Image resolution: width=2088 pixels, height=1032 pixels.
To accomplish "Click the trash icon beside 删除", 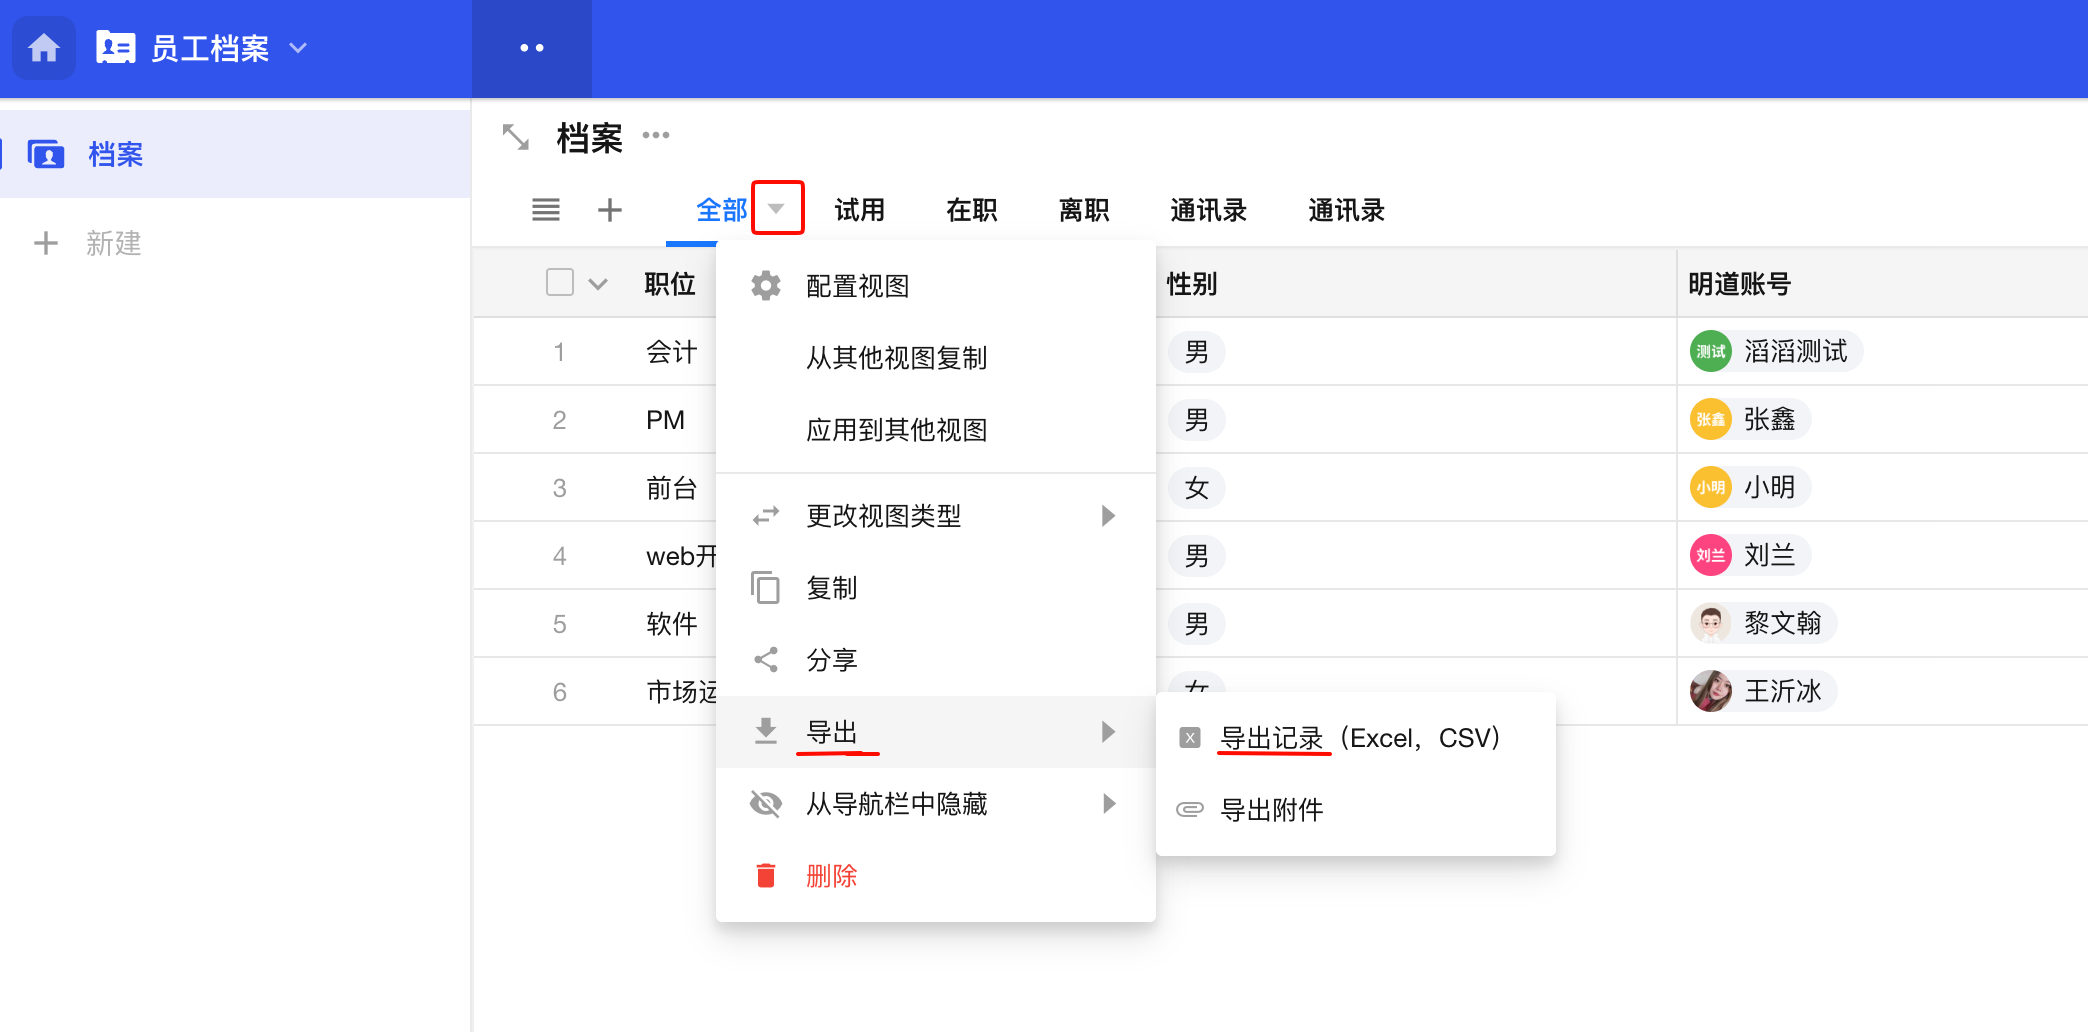I will click(x=766, y=876).
